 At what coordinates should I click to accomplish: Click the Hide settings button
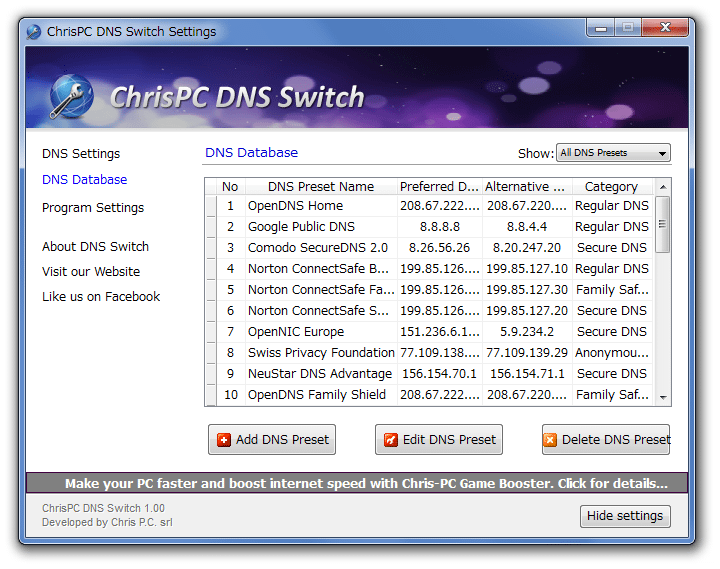coord(625,516)
